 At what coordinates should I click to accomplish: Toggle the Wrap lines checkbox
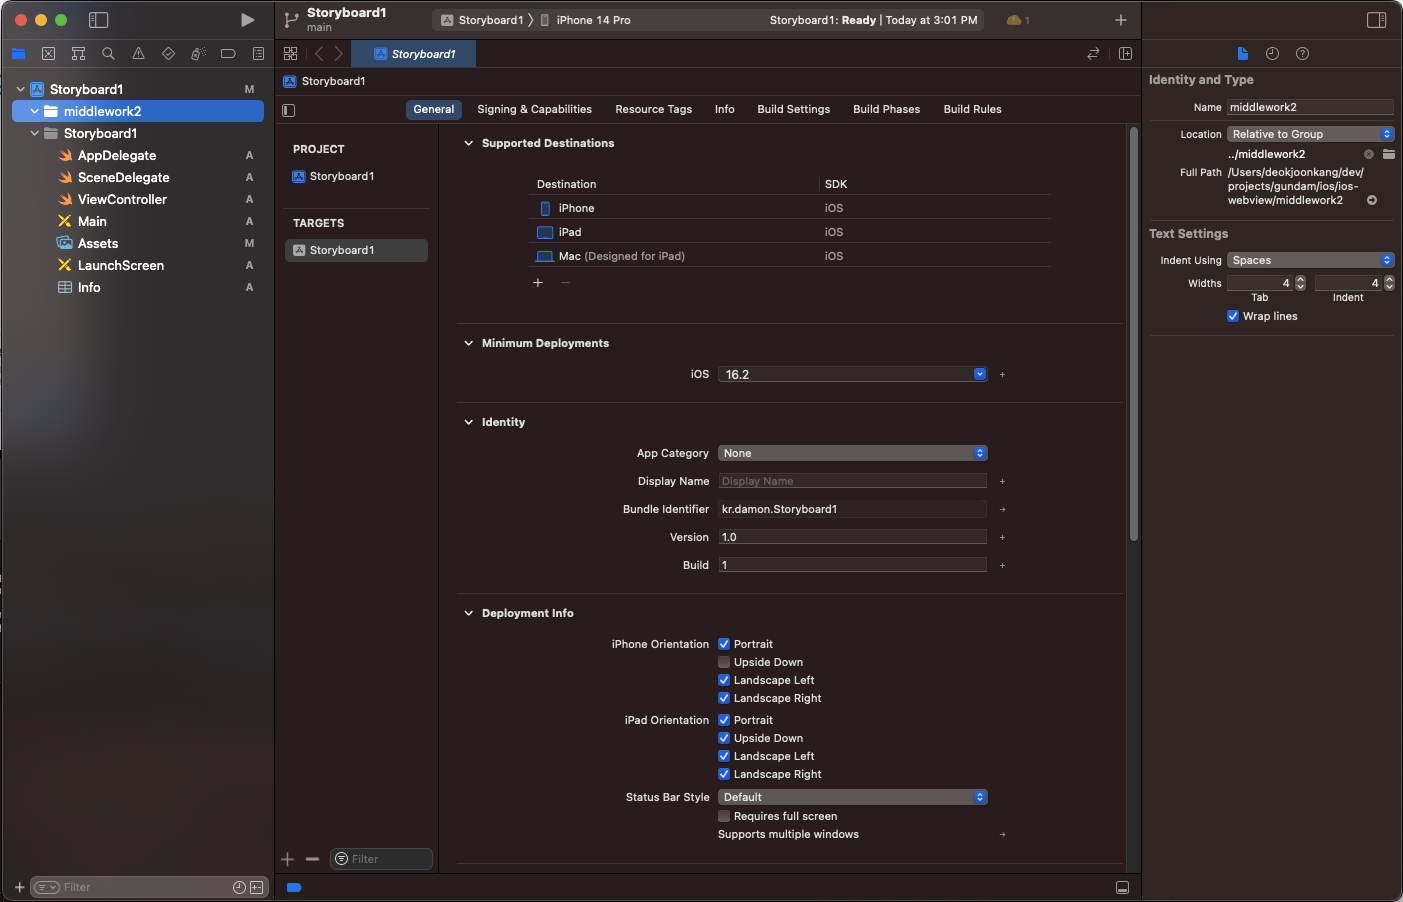click(1233, 316)
